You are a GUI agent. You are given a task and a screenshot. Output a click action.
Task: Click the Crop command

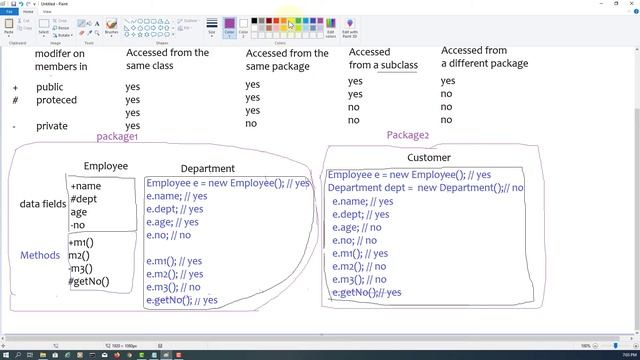[60, 20]
